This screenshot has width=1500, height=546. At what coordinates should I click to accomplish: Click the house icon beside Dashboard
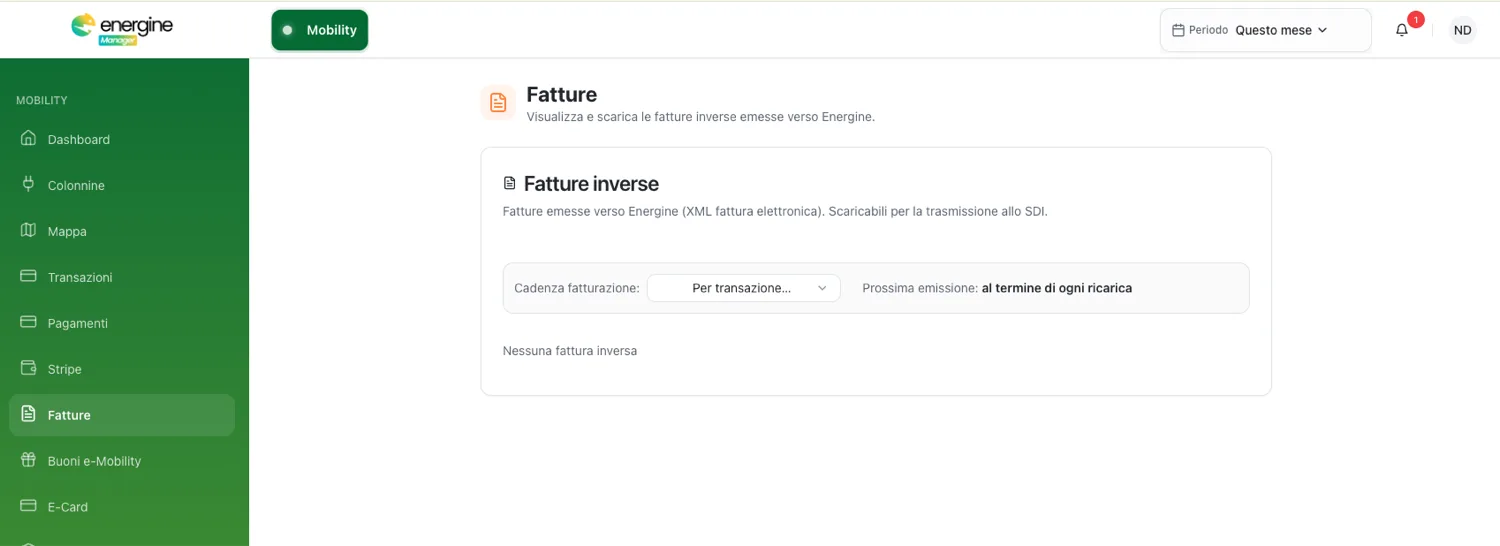point(28,138)
